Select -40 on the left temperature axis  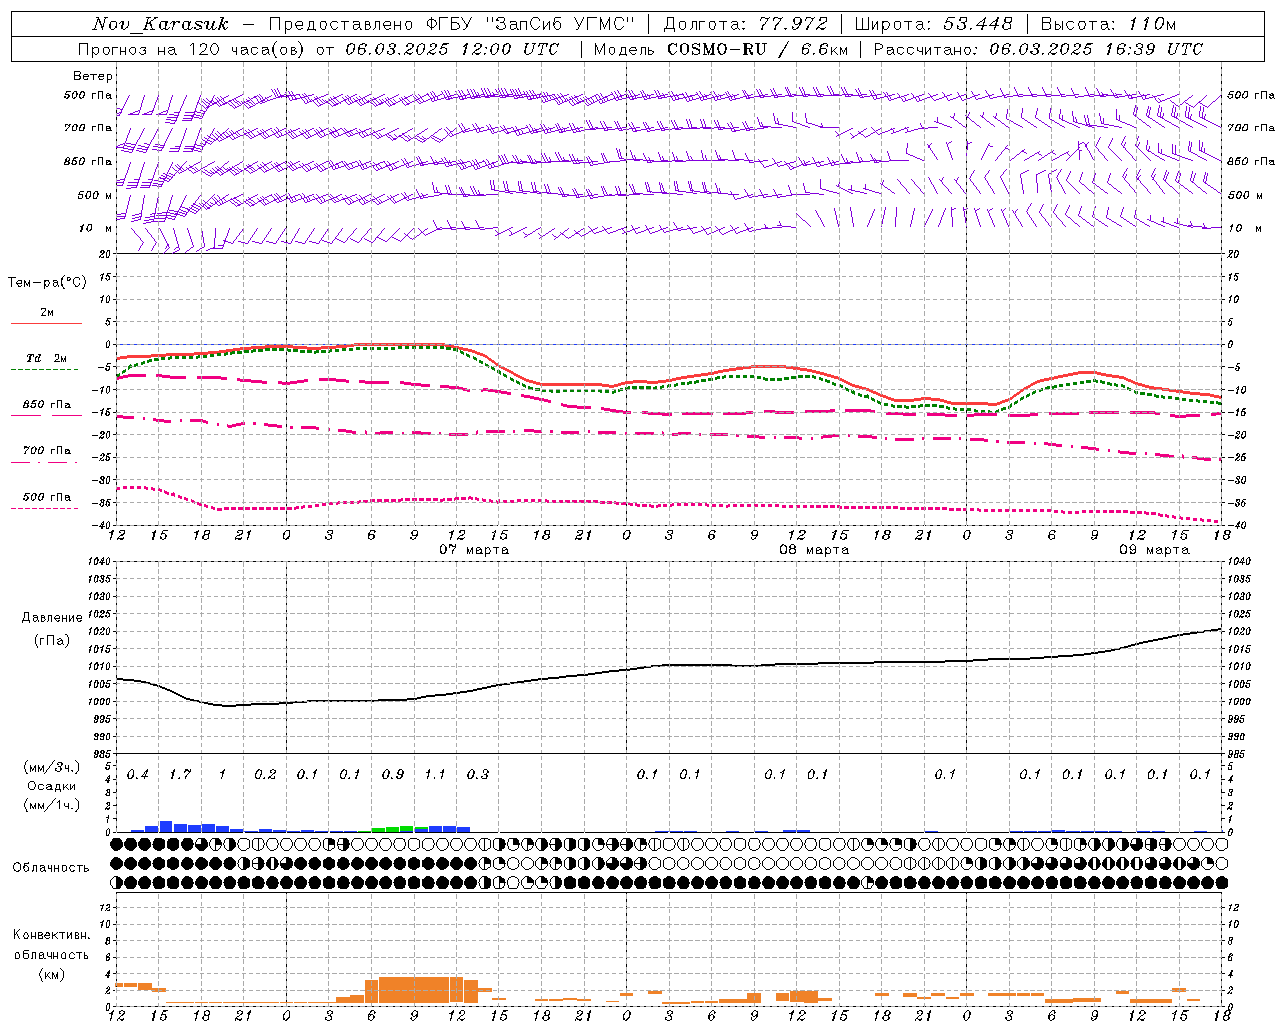(x=102, y=526)
